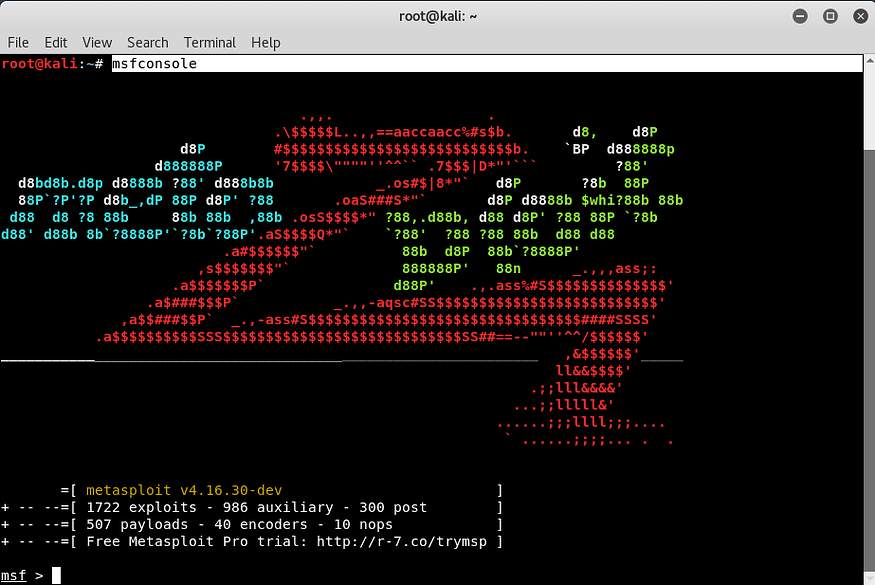875x585 pixels.
Task: Click the '507 payloads' line
Action: (239, 525)
